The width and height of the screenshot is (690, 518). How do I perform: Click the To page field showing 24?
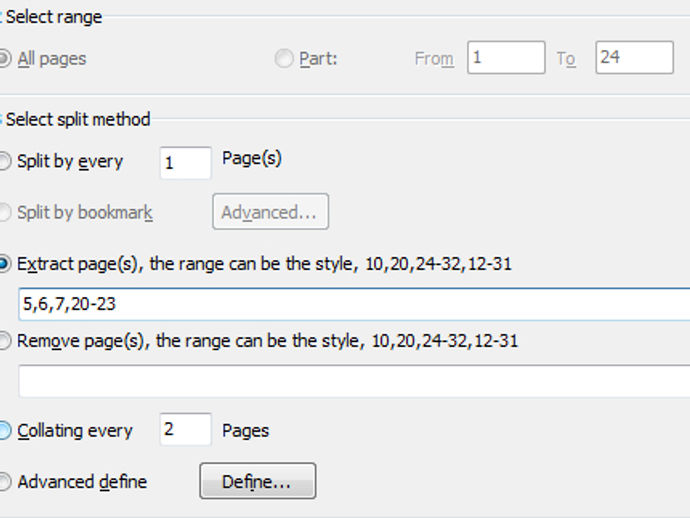point(635,58)
